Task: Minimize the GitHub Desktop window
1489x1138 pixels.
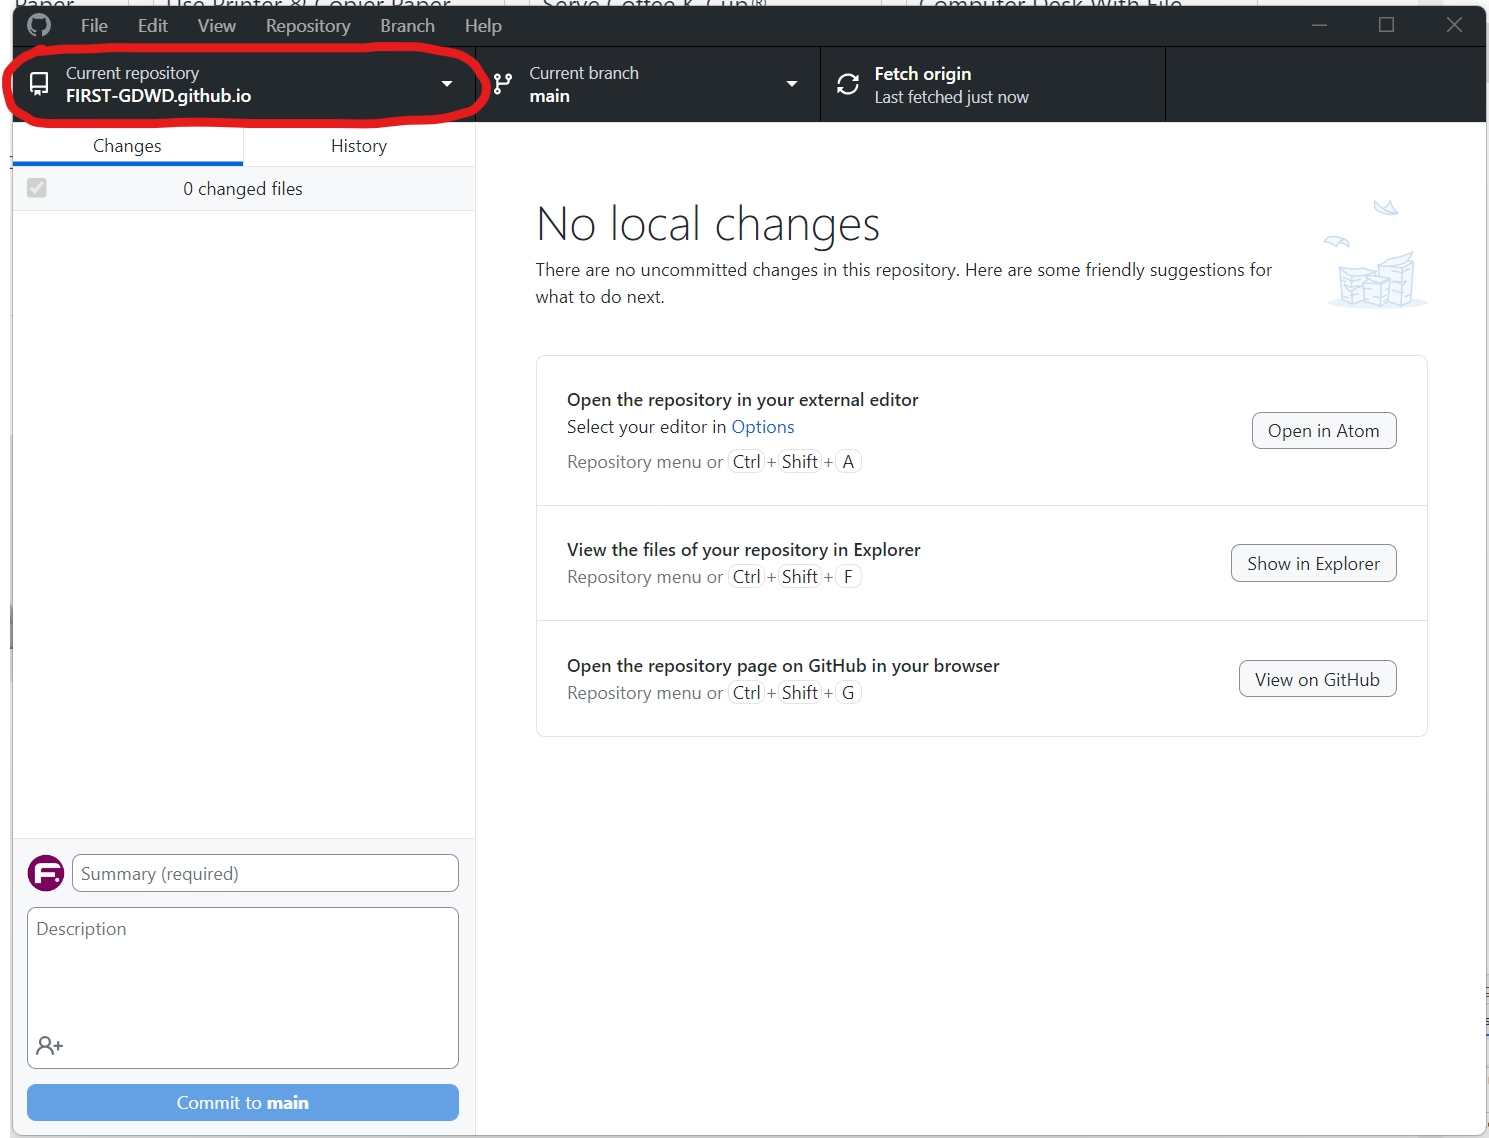Action: coord(1320,25)
